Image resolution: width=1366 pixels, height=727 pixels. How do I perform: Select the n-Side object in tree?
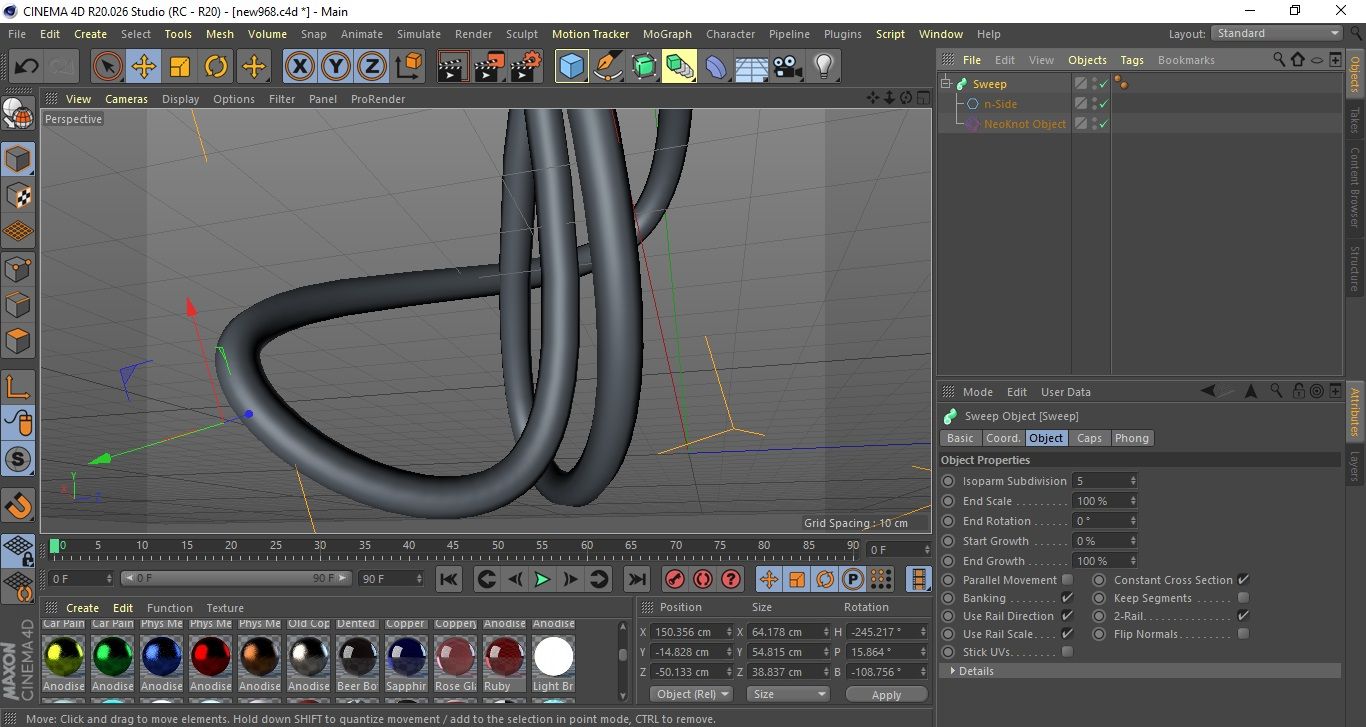point(1000,104)
